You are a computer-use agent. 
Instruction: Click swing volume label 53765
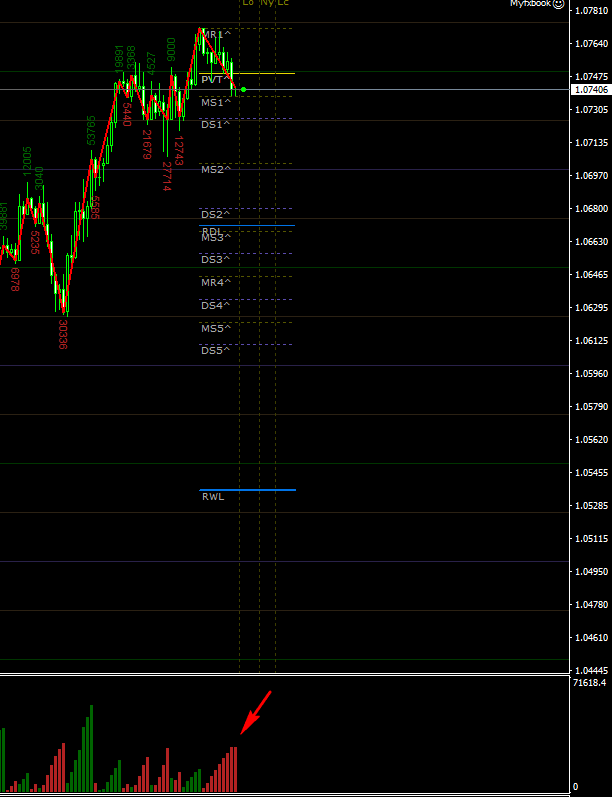[91, 130]
